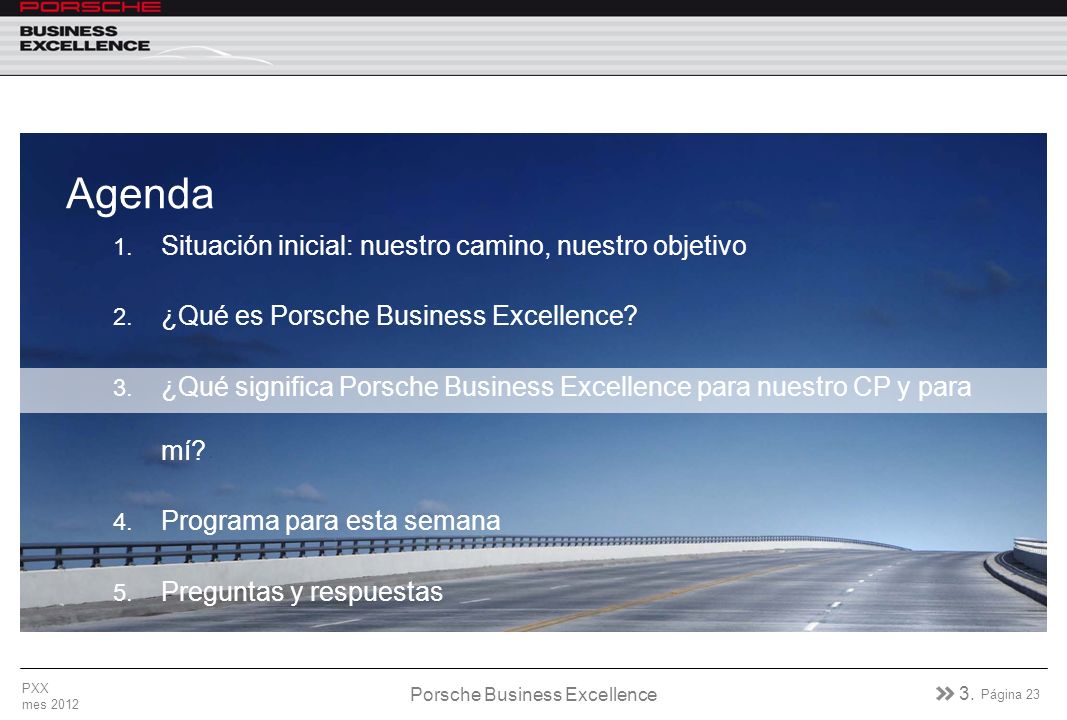
Task: Click the section number '3.' in footer
Action: pos(966,693)
